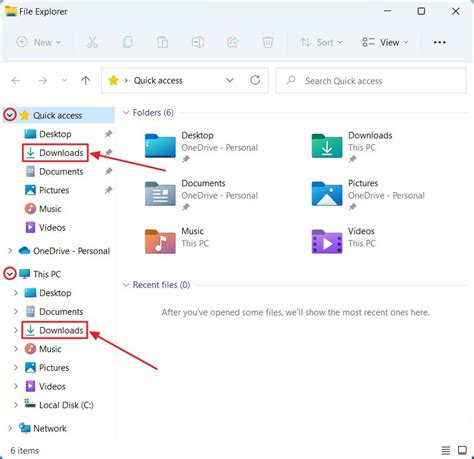Switch to large thumbnails view in status bar
Image resolution: width=474 pixels, height=459 pixels.
[462, 450]
